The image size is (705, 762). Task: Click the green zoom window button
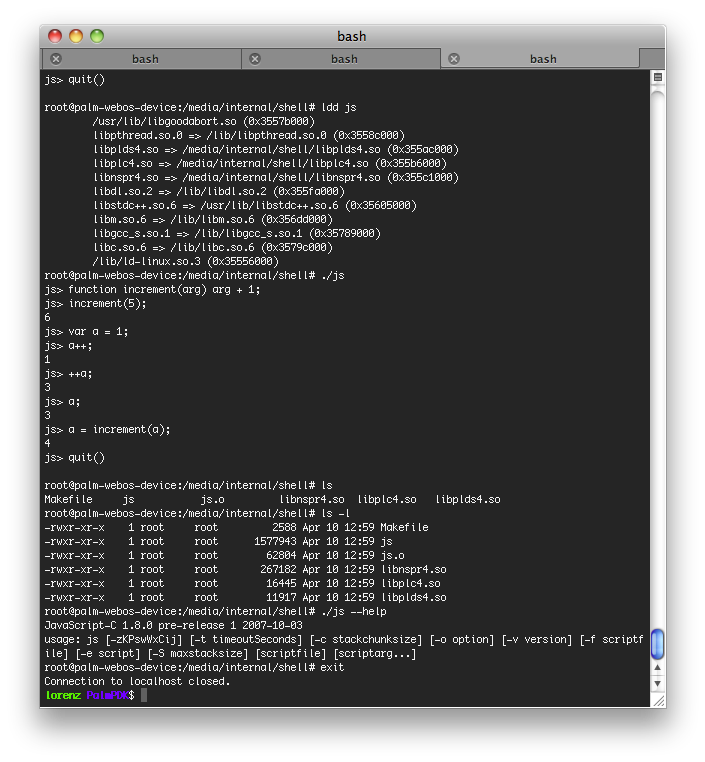click(x=97, y=36)
